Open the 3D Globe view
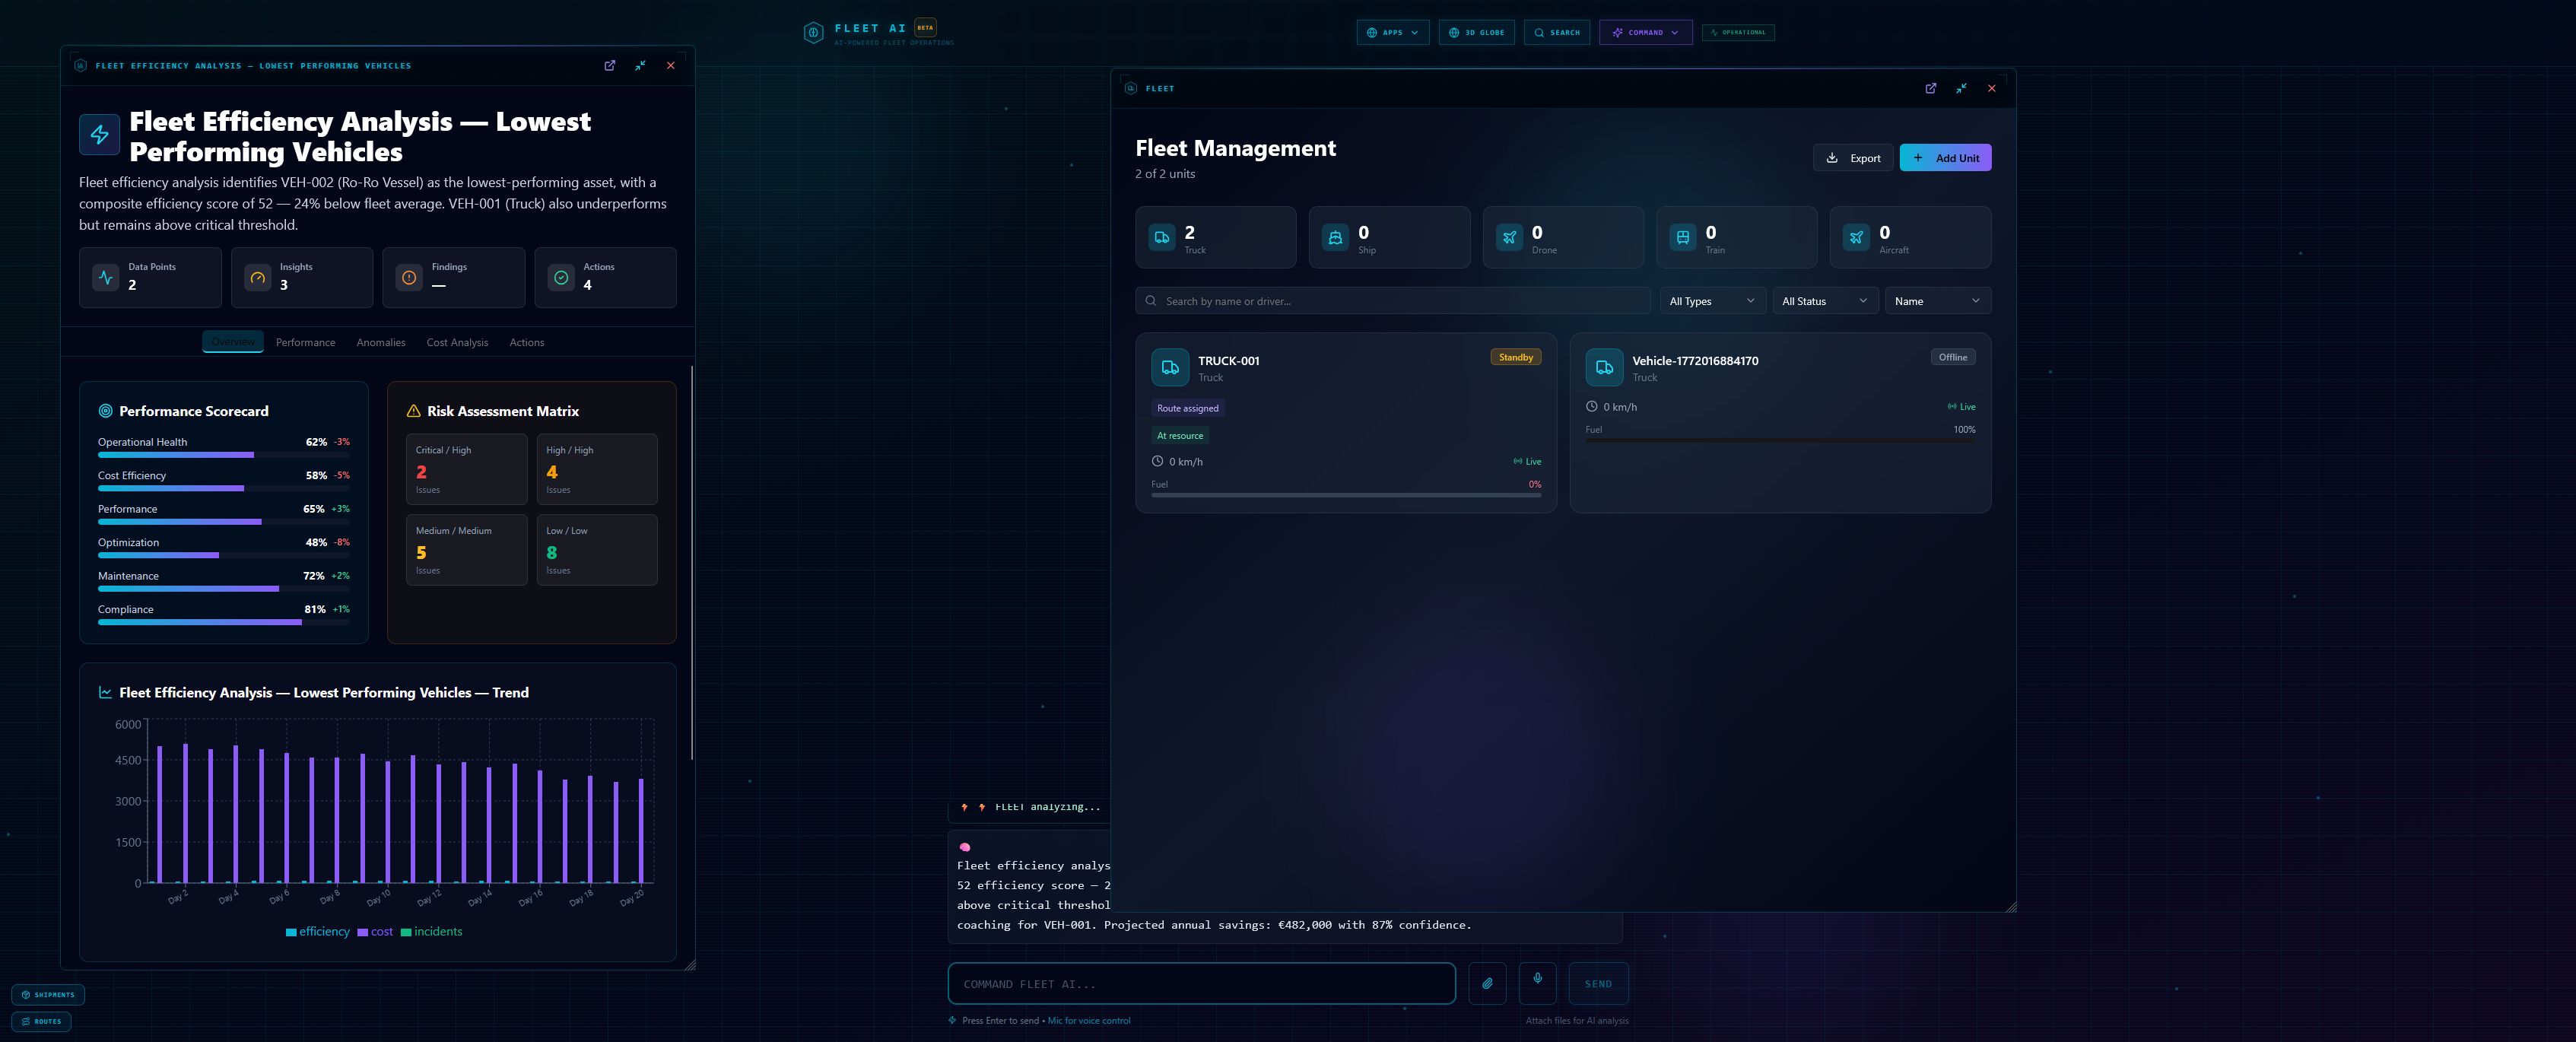This screenshot has width=2576, height=1042. tap(1476, 32)
